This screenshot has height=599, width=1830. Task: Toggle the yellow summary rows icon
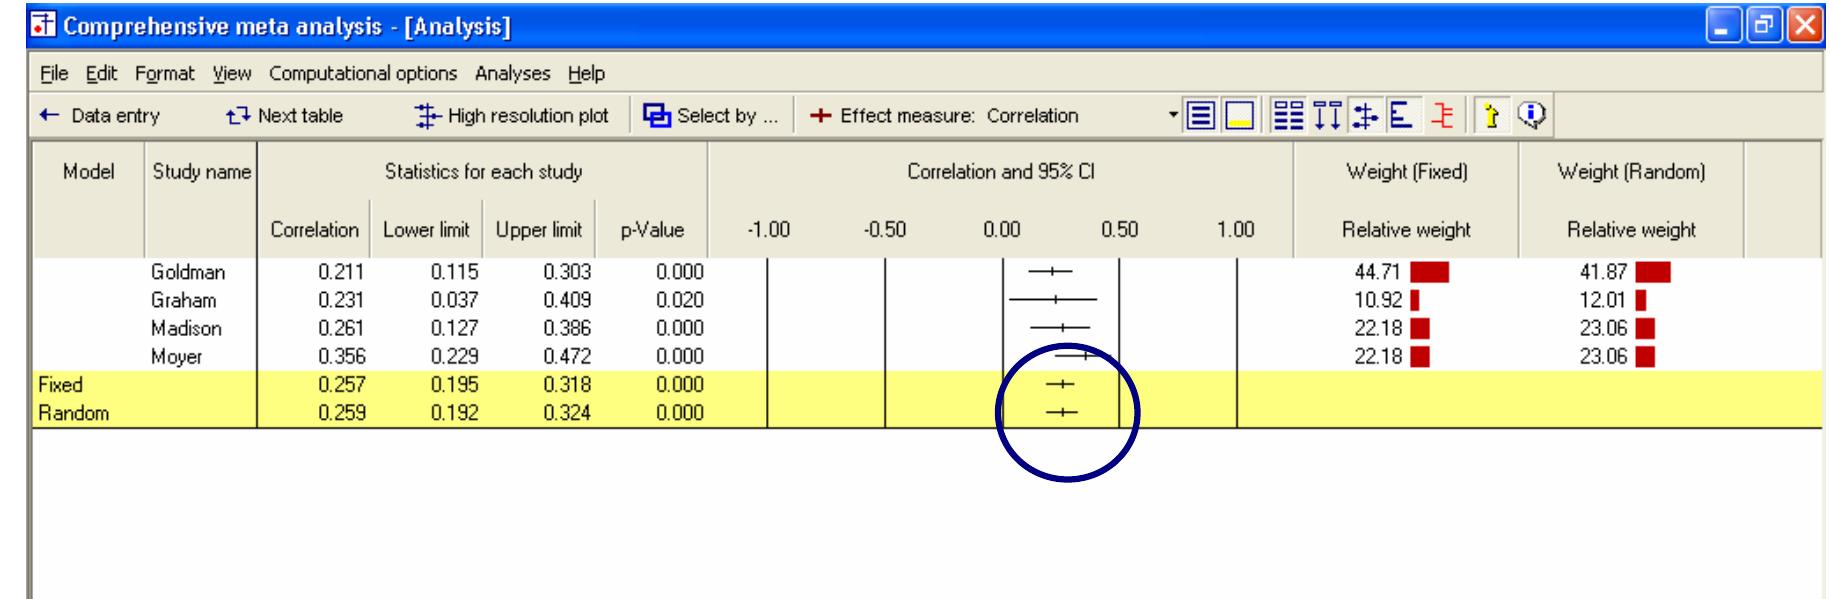1238,116
